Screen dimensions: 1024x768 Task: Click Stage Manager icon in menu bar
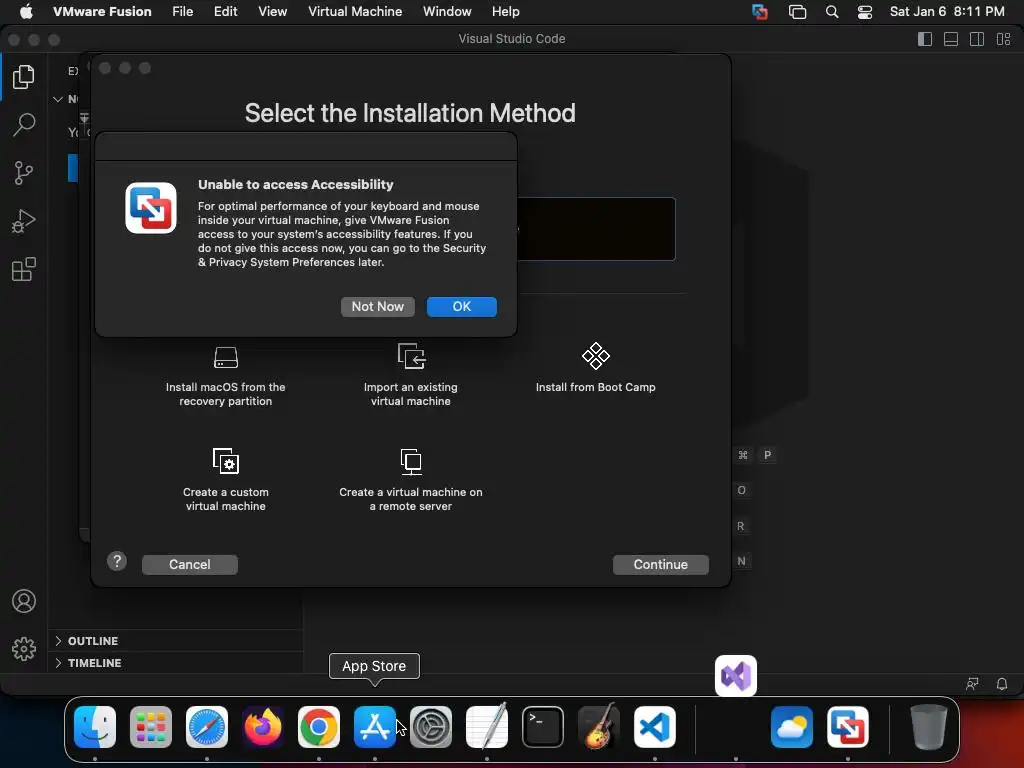pos(797,12)
